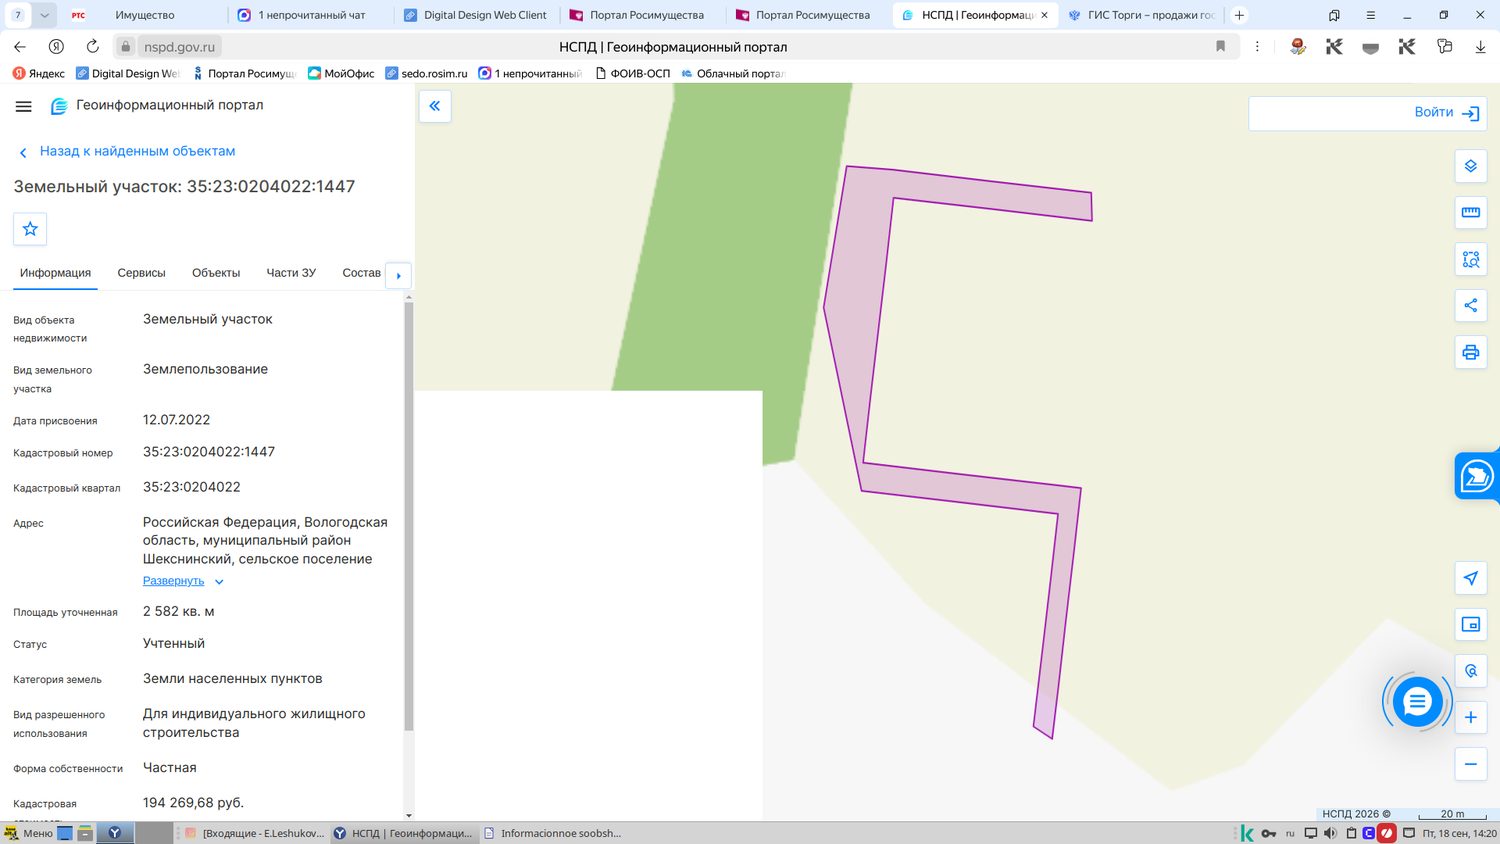Select the Состав tab

pos(361,273)
